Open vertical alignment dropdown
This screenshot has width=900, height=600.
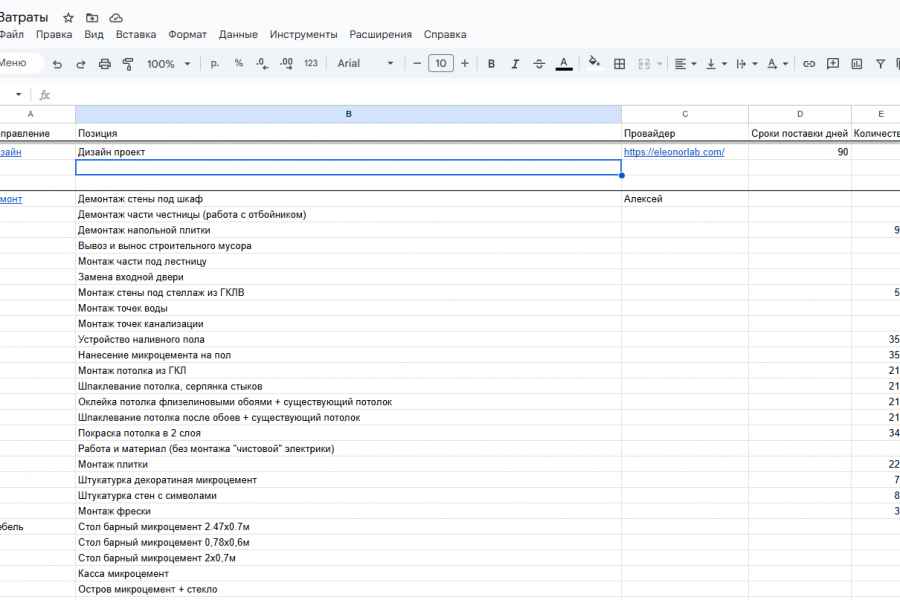(x=716, y=64)
